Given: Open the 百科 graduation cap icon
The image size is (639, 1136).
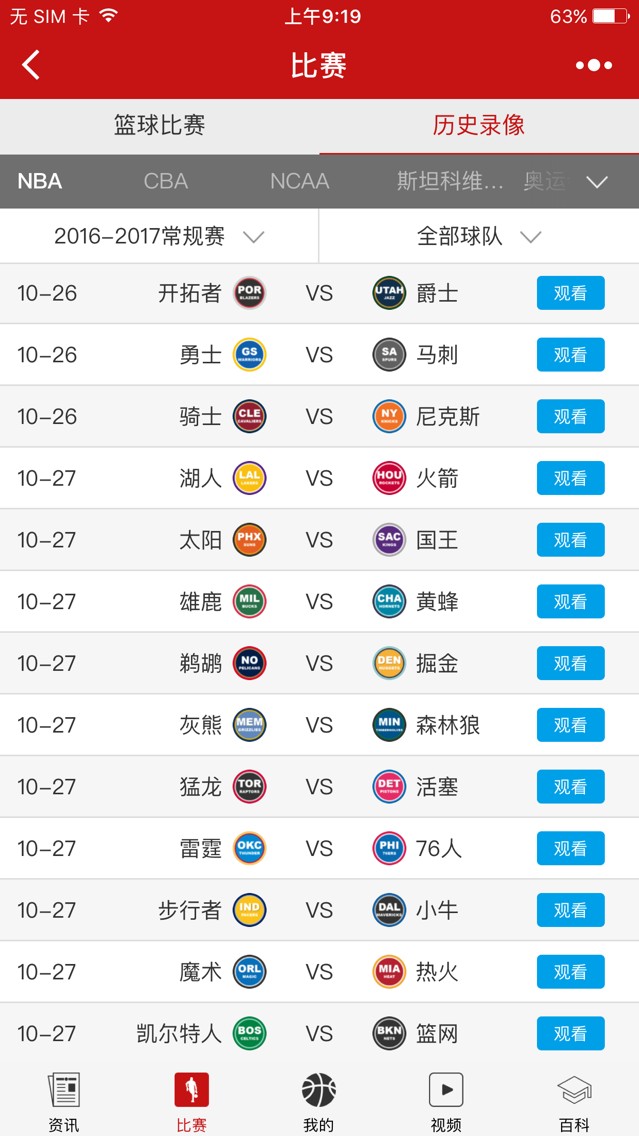Looking at the screenshot, I should point(575,1090).
